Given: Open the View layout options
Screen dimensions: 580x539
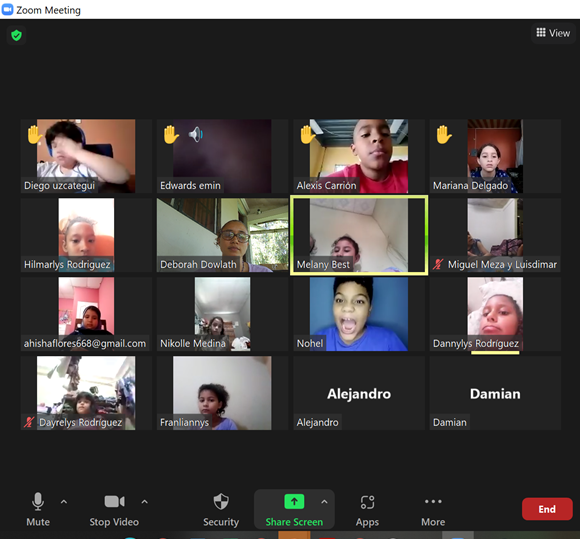Looking at the screenshot, I should tap(553, 33).
